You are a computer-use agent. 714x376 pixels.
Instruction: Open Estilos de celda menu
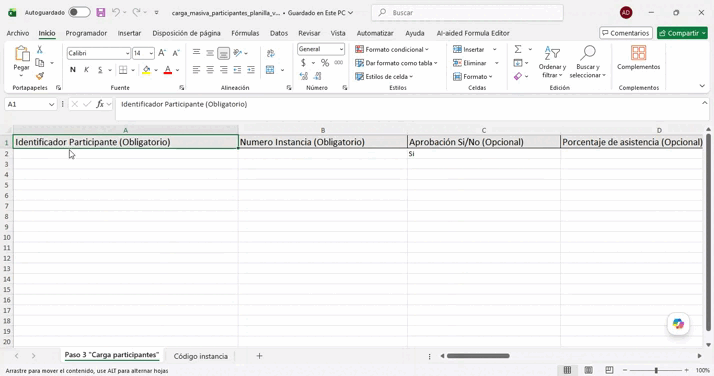384,76
